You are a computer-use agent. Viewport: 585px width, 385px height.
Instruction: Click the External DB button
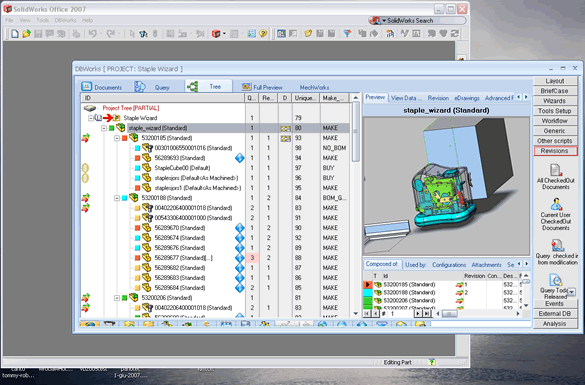(x=555, y=314)
